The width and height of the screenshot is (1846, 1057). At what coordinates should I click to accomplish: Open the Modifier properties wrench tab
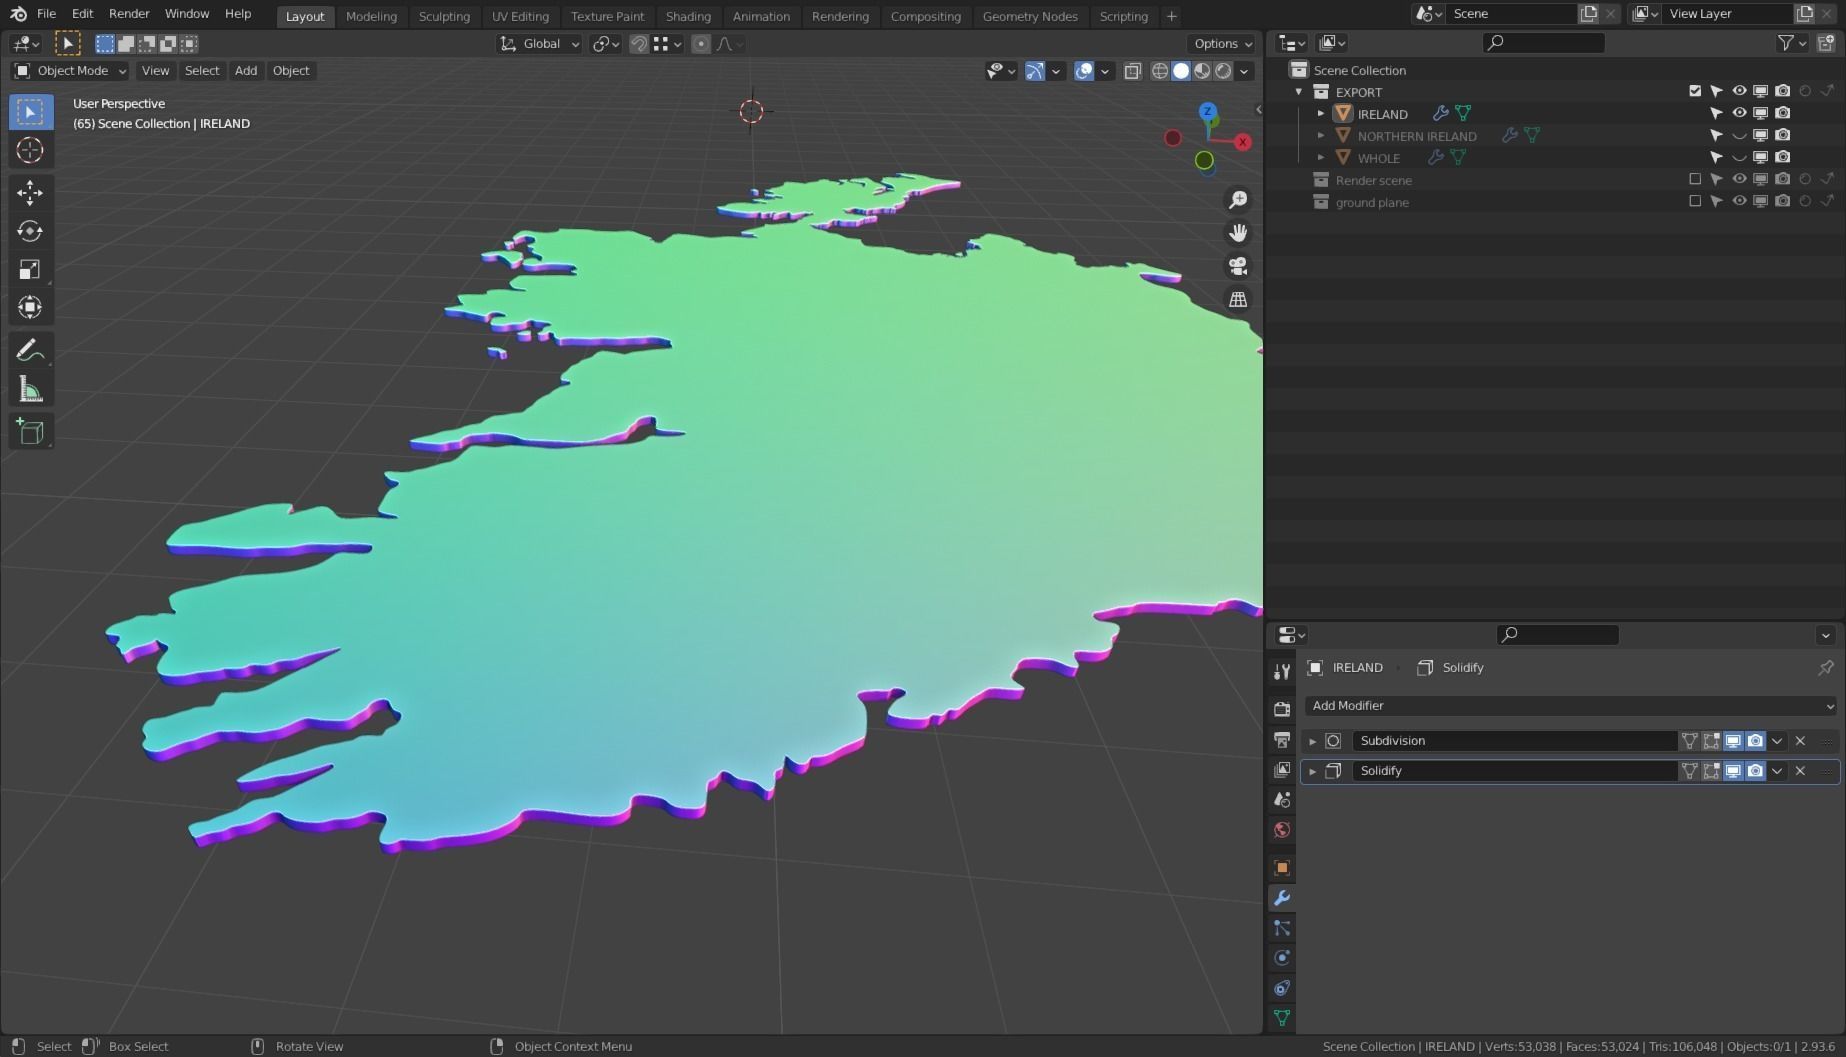(x=1282, y=898)
